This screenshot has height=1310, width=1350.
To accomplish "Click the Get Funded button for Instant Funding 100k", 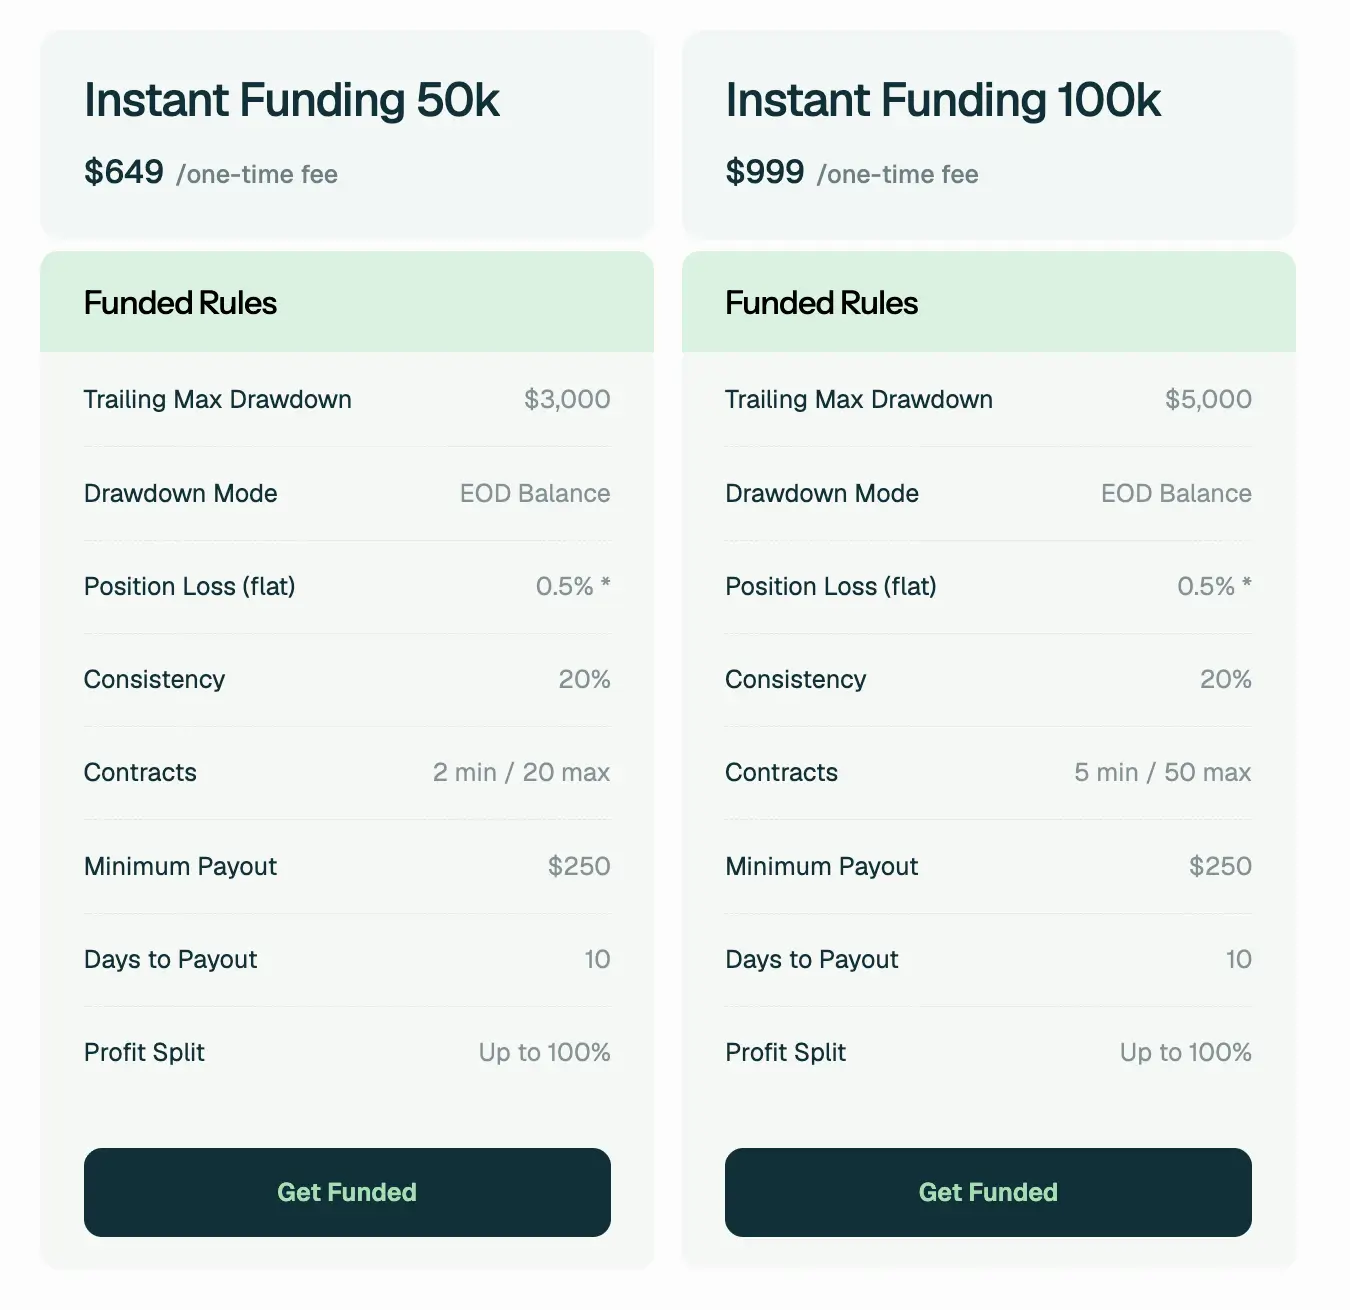I will coord(988,1192).
